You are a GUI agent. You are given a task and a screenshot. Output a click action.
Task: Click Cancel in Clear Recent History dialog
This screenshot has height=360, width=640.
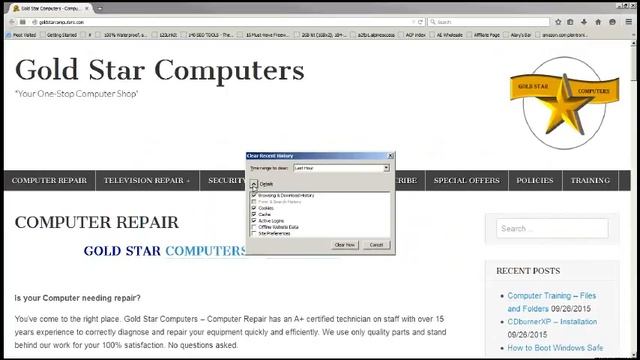tap(376, 245)
